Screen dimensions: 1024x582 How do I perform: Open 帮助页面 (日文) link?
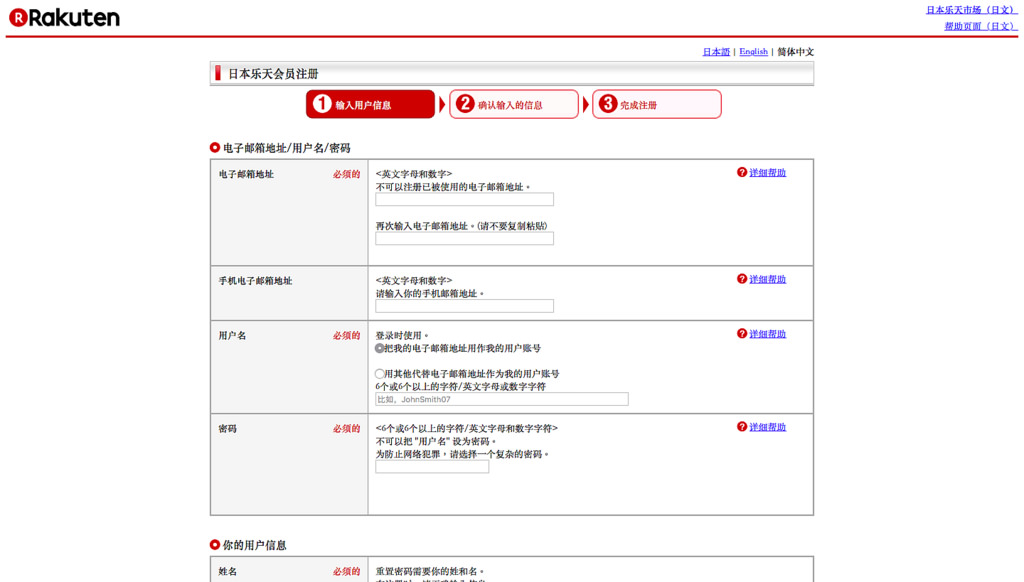[979, 27]
